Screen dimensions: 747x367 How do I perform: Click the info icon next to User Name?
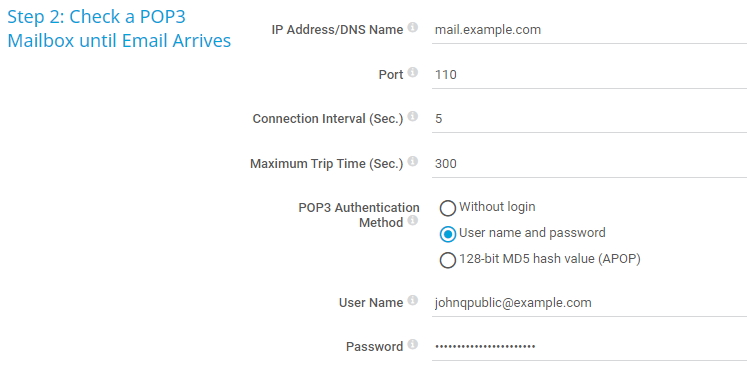click(x=413, y=300)
